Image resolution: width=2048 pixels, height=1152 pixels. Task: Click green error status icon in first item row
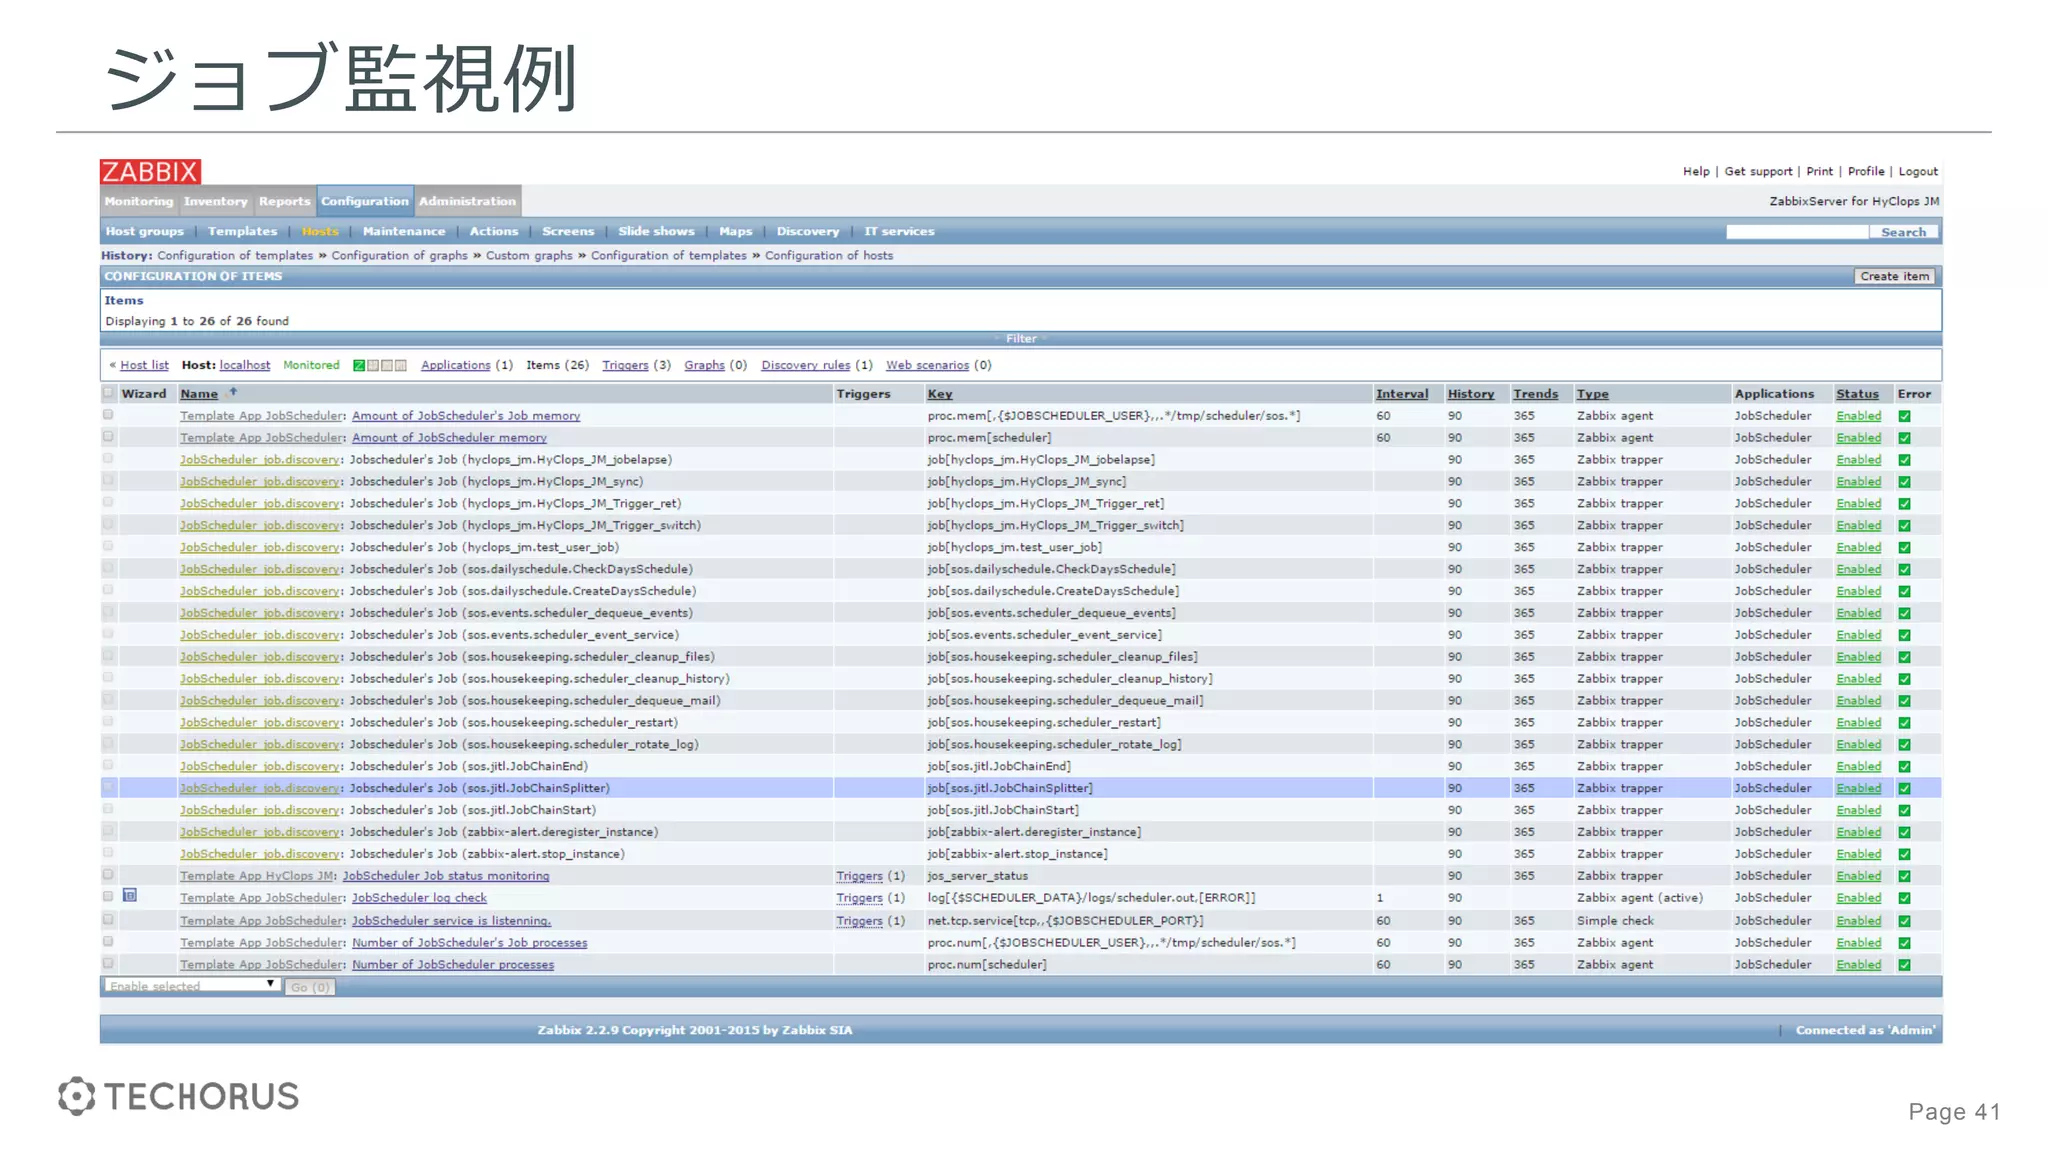coord(1904,416)
